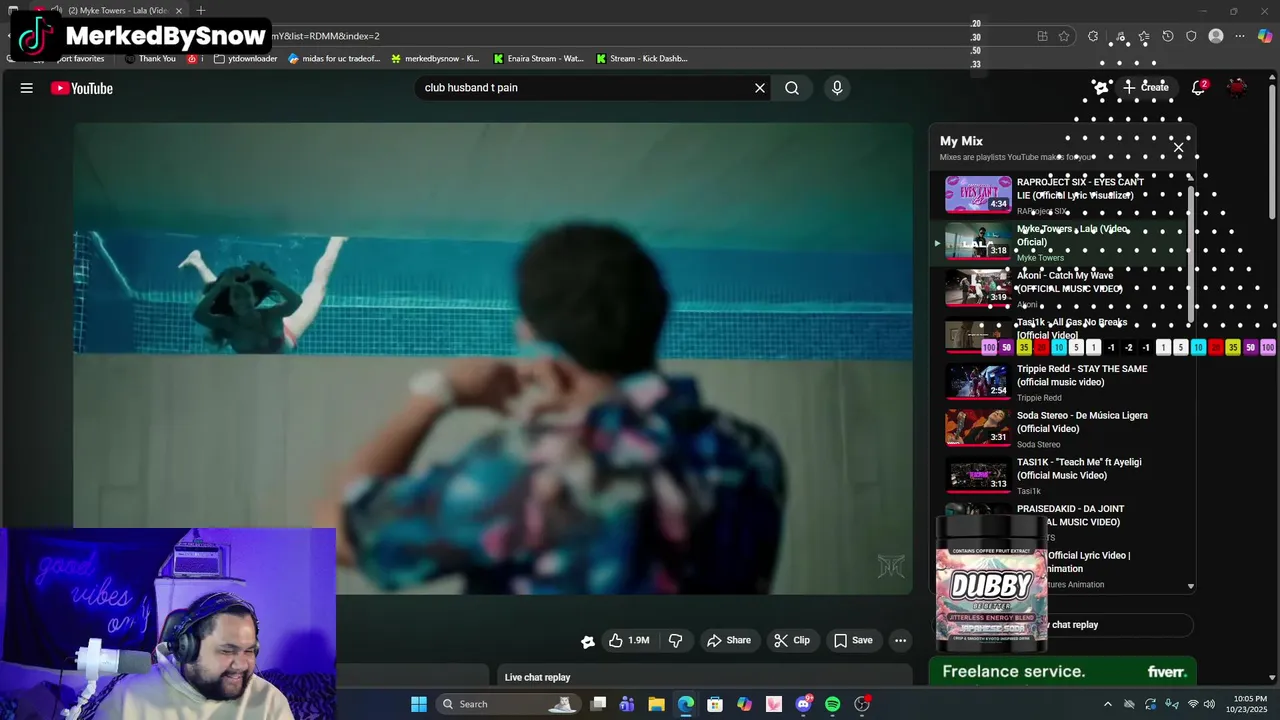Open the YouTube Create button

pos(1146,87)
